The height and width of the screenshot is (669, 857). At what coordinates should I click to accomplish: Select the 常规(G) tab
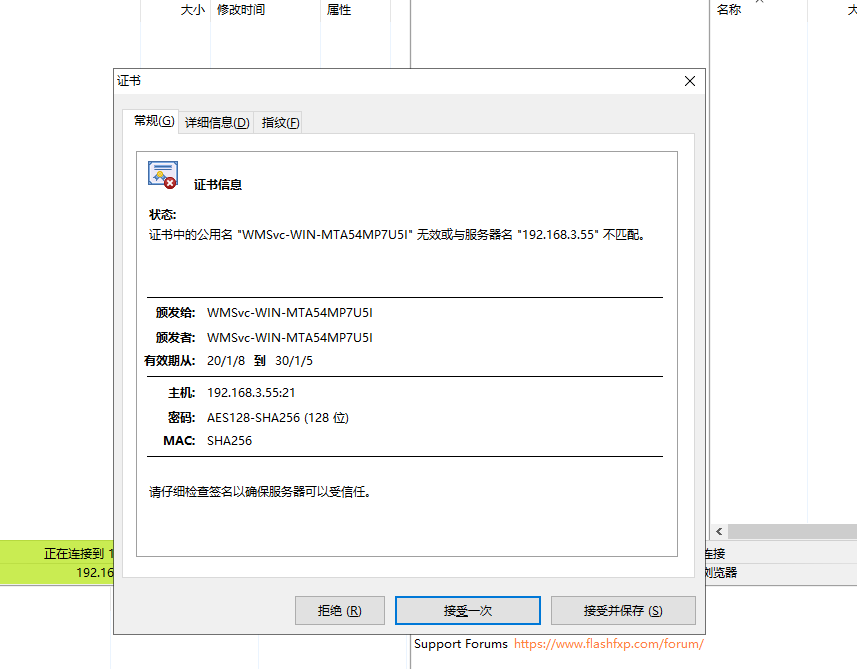click(151, 119)
